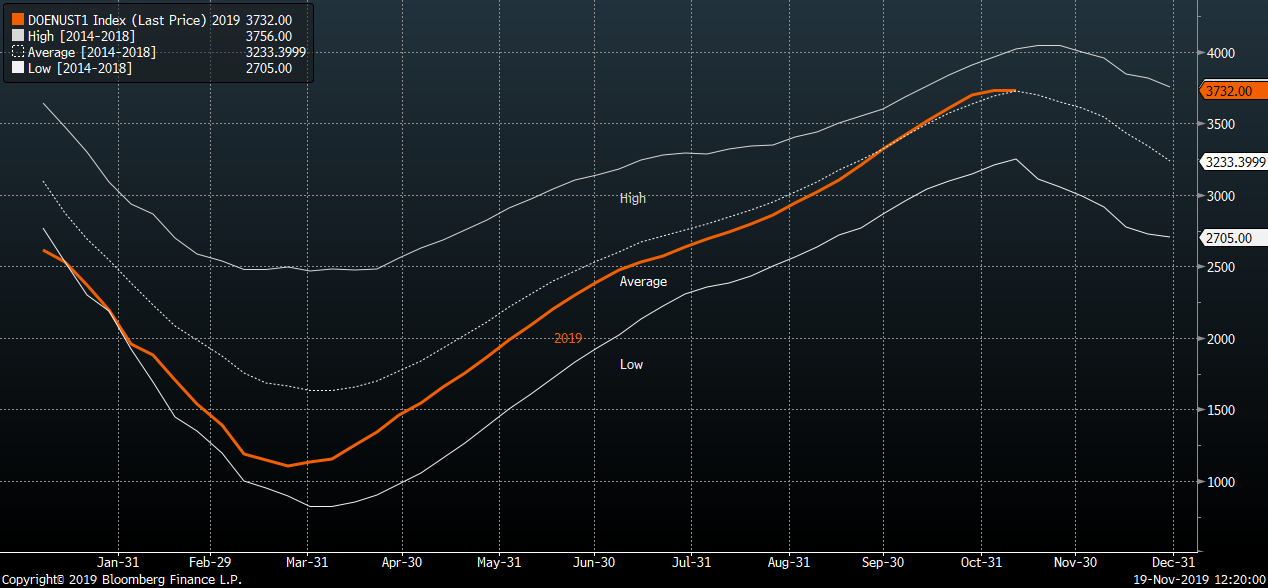This screenshot has height=588, width=1268.
Task: Click the 1000 y-axis label
Action: point(1221,482)
